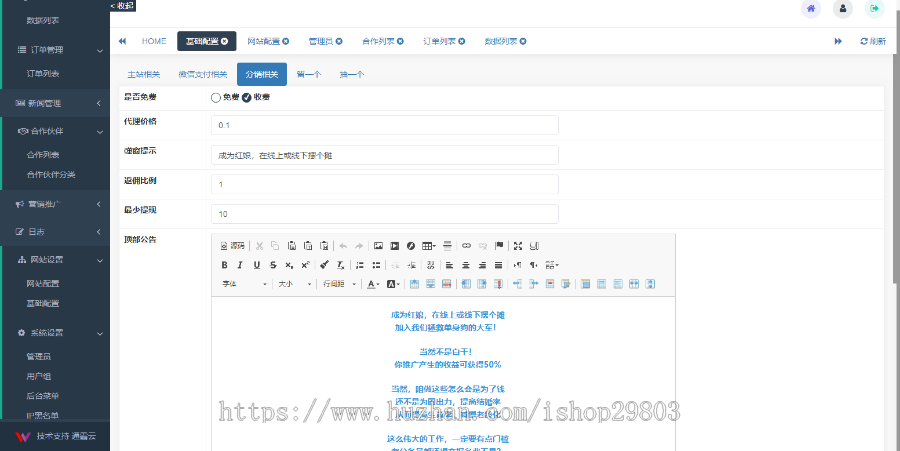Switch to the 合作列表 tab
This screenshot has height=451, width=900.
coord(378,41)
